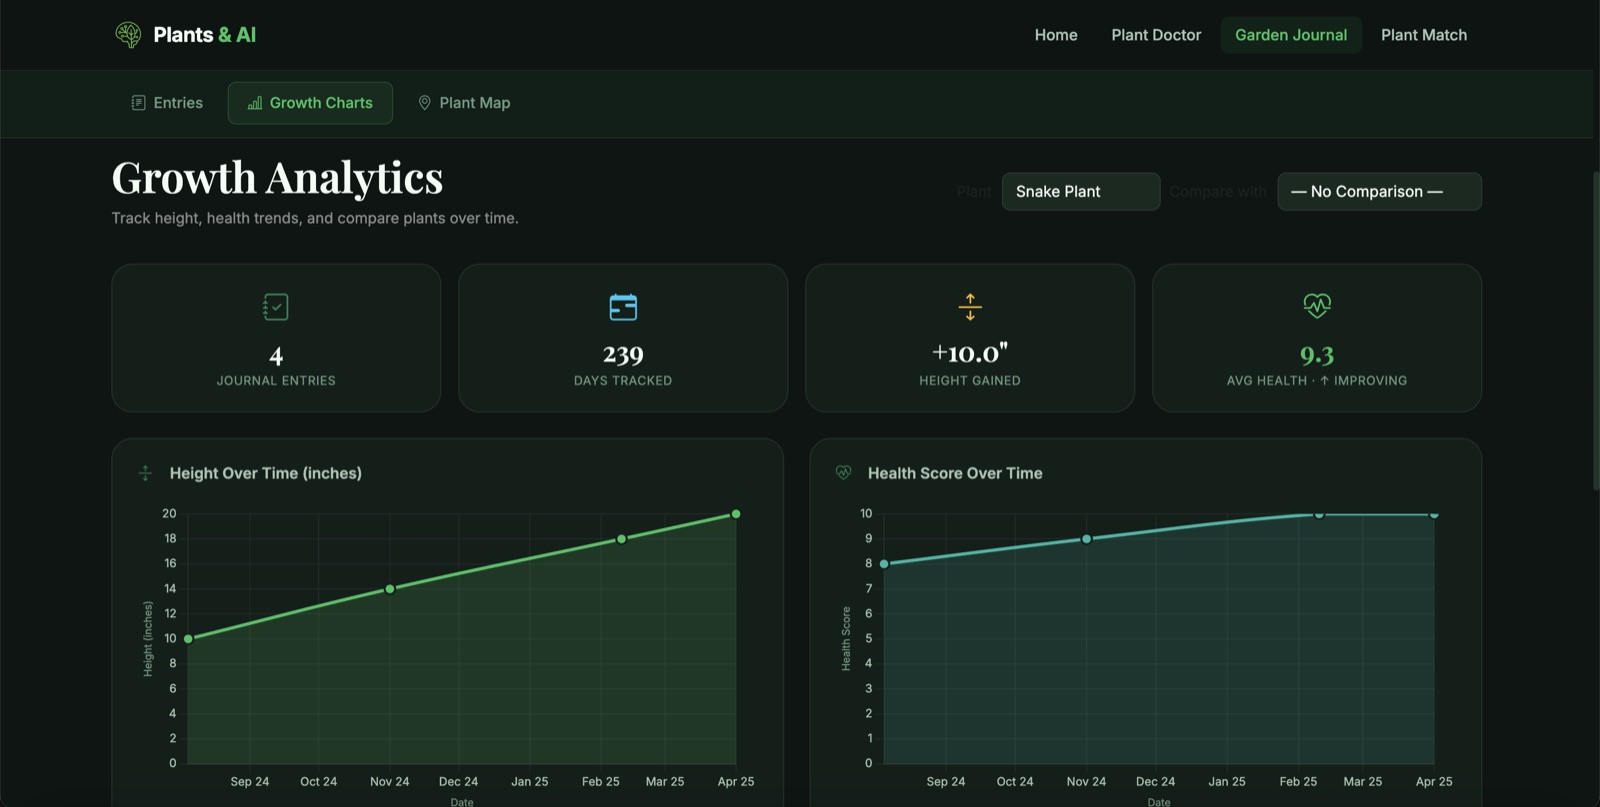Click the height chart point at 20 inches
1600x807 pixels.
pos(736,514)
